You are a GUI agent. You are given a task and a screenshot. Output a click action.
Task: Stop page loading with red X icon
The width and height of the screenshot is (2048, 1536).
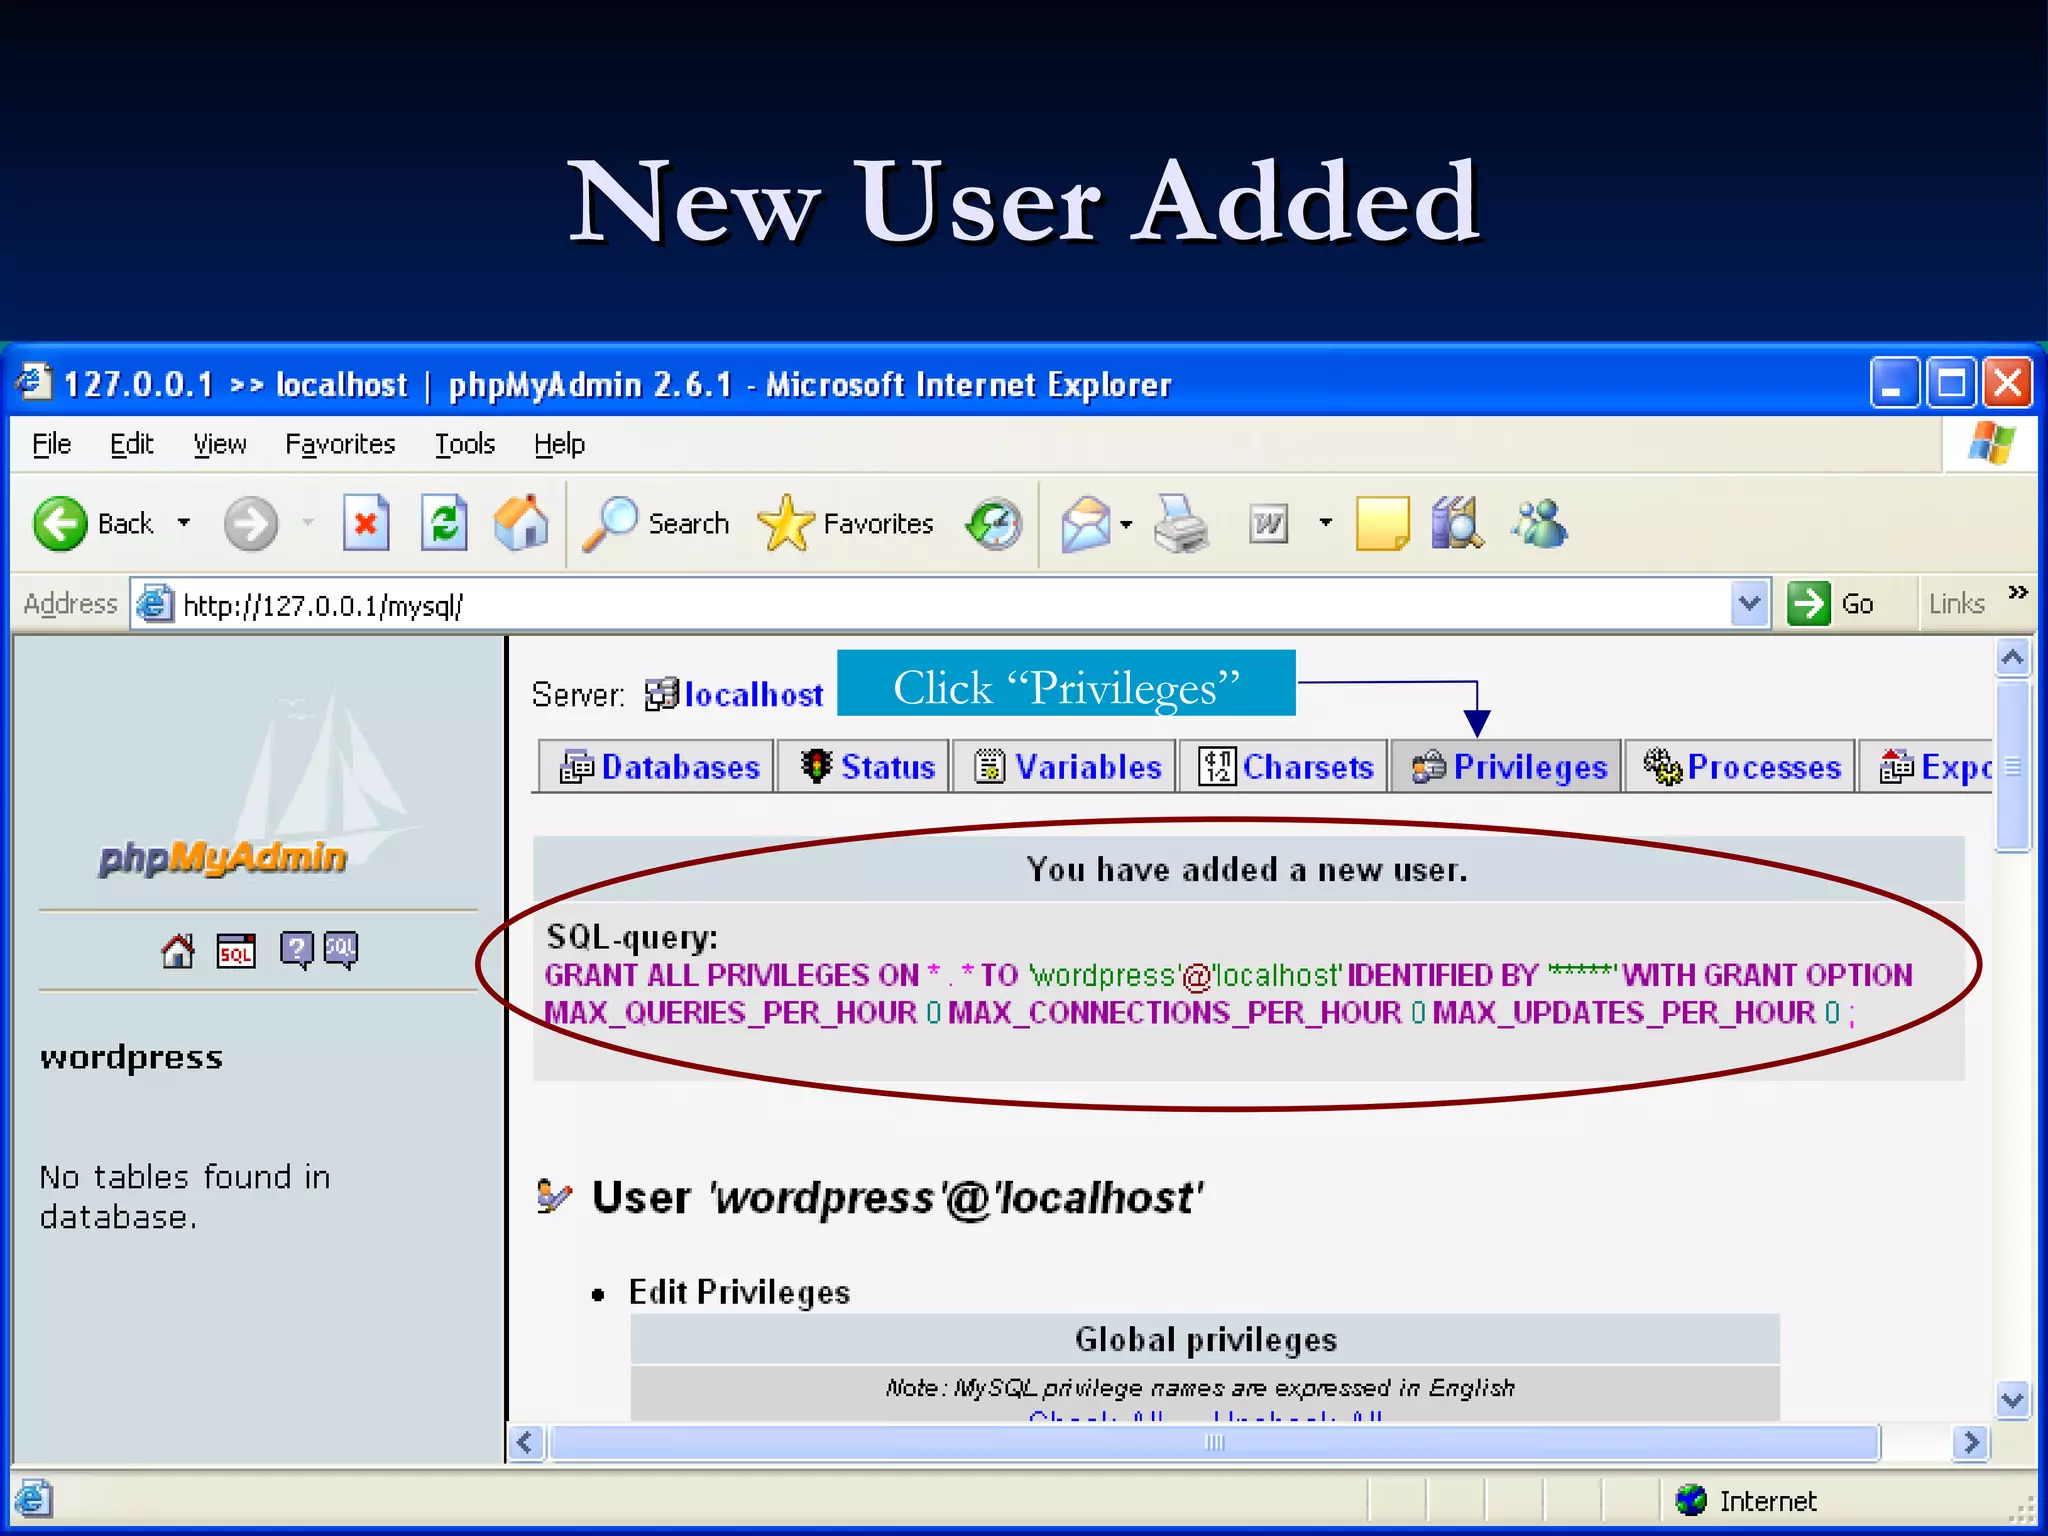point(366,523)
